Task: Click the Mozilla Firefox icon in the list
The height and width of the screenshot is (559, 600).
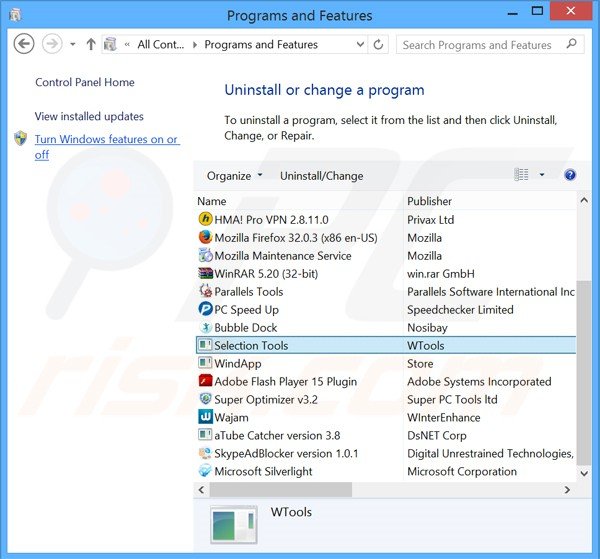Action: (205, 237)
